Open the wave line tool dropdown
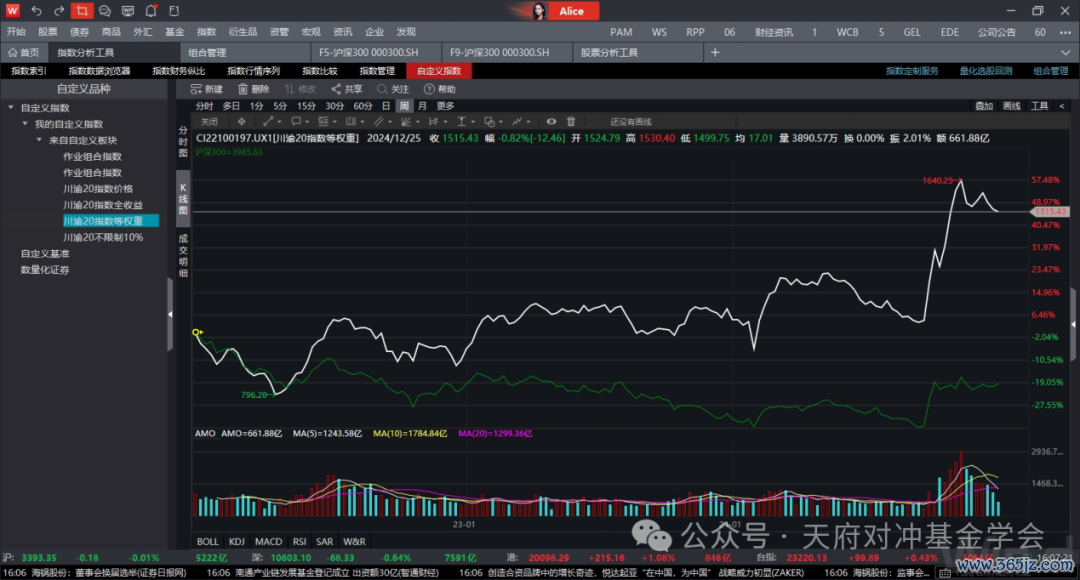 coord(519,121)
